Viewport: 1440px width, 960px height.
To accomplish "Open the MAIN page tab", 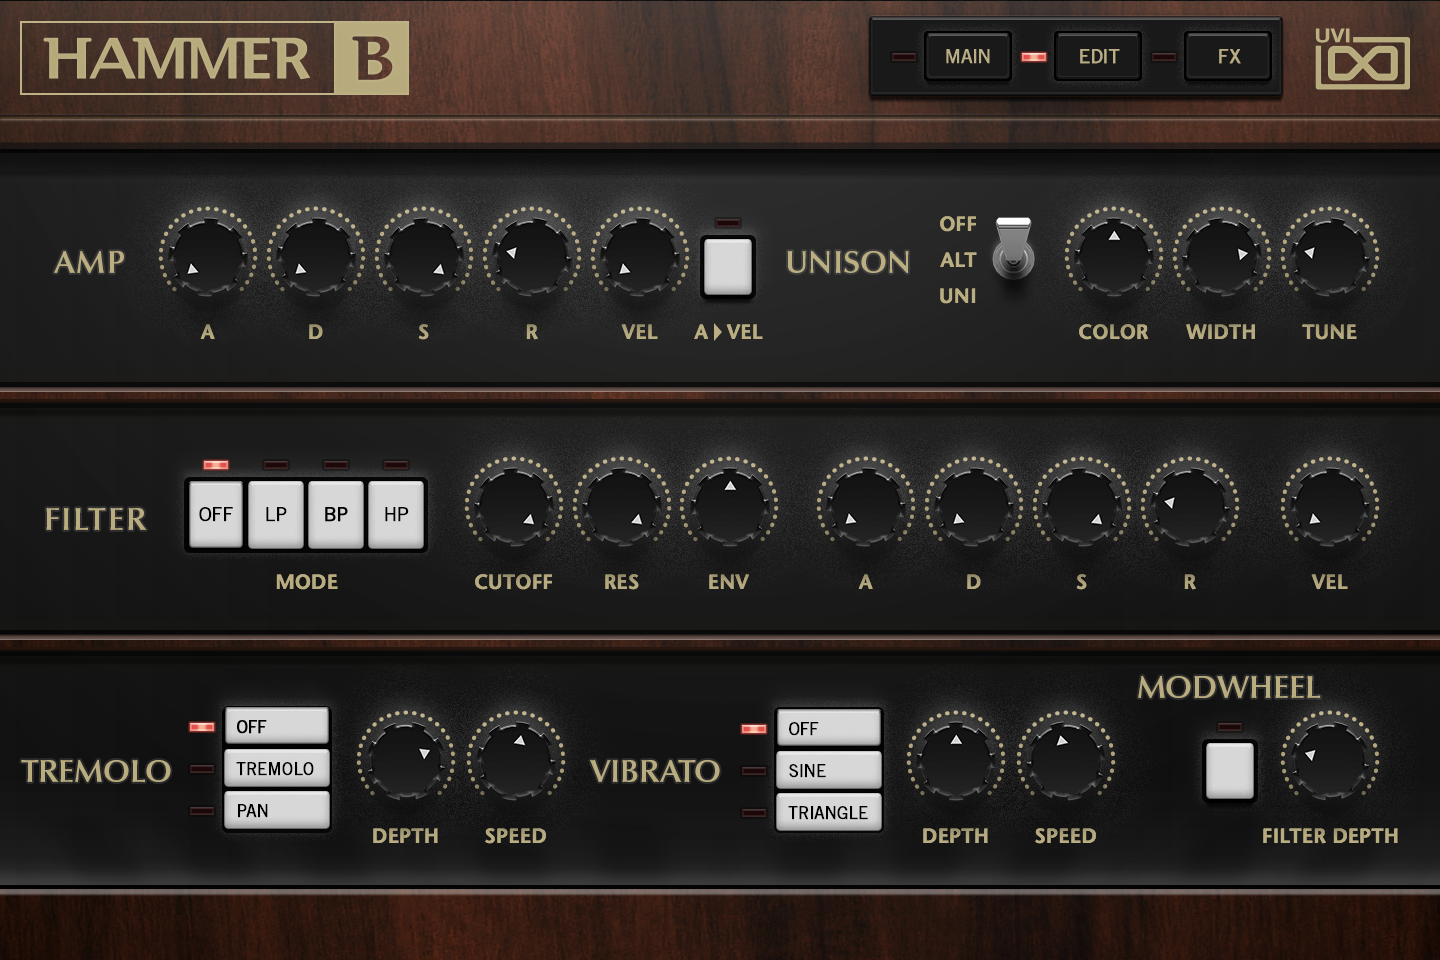I will tap(967, 57).
